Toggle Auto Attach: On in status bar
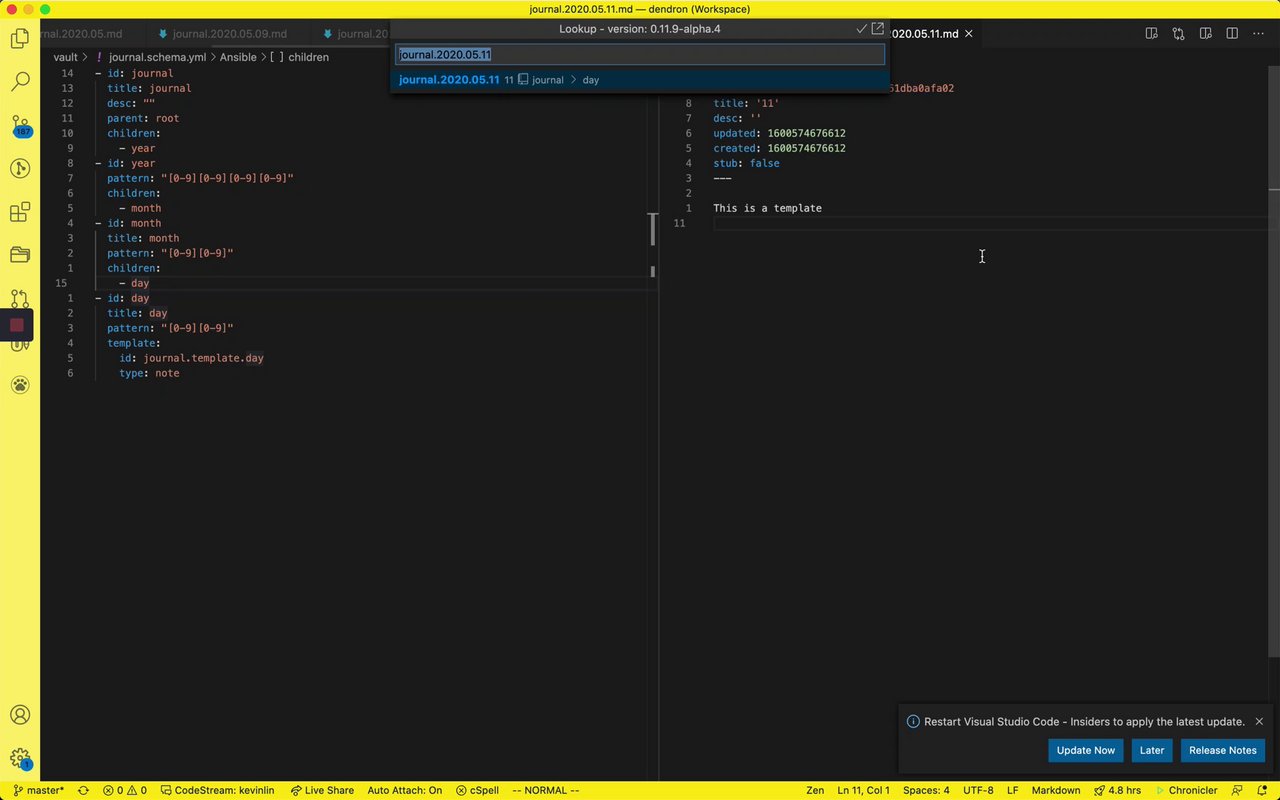Image resolution: width=1280 pixels, height=800 pixels. [x=404, y=790]
